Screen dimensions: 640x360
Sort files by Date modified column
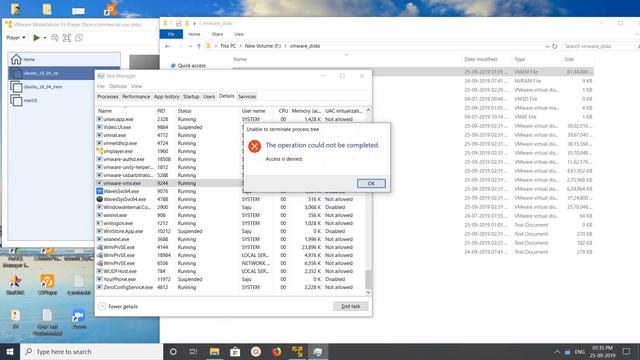pyautogui.click(x=481, y=59)
